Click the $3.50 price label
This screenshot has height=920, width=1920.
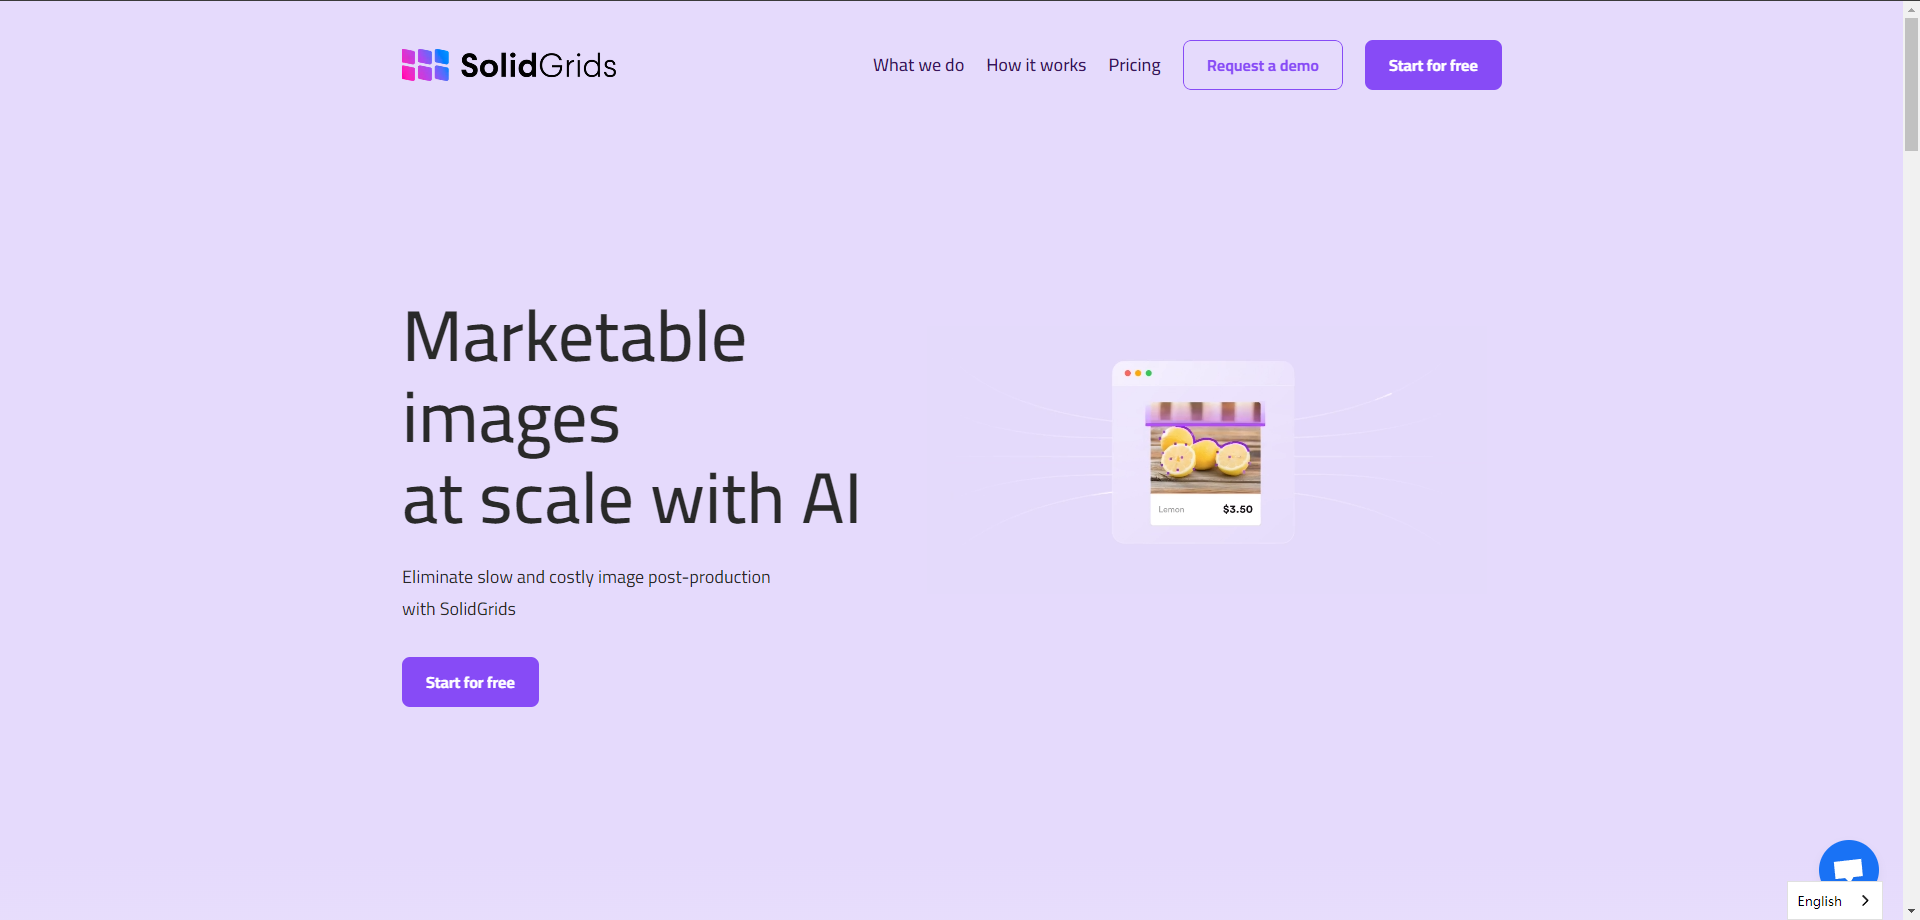[x=1237, y=509]
